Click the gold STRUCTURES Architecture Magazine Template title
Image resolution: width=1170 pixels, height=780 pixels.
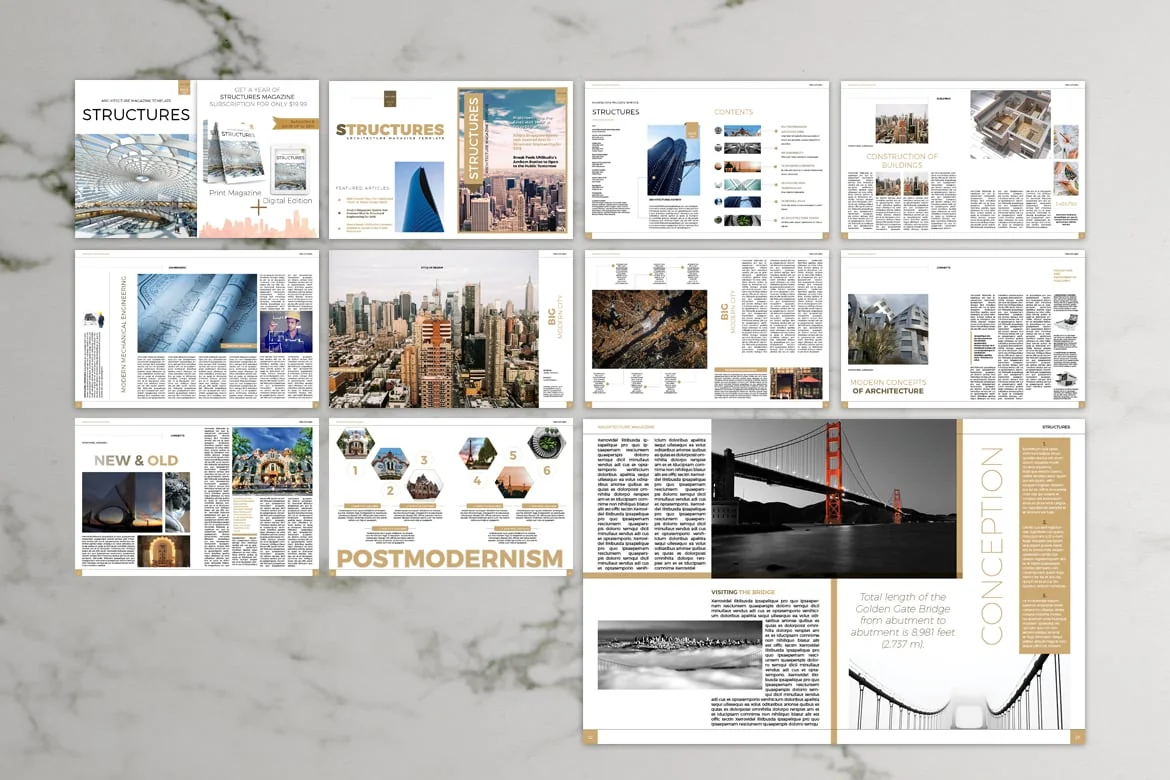390,131
